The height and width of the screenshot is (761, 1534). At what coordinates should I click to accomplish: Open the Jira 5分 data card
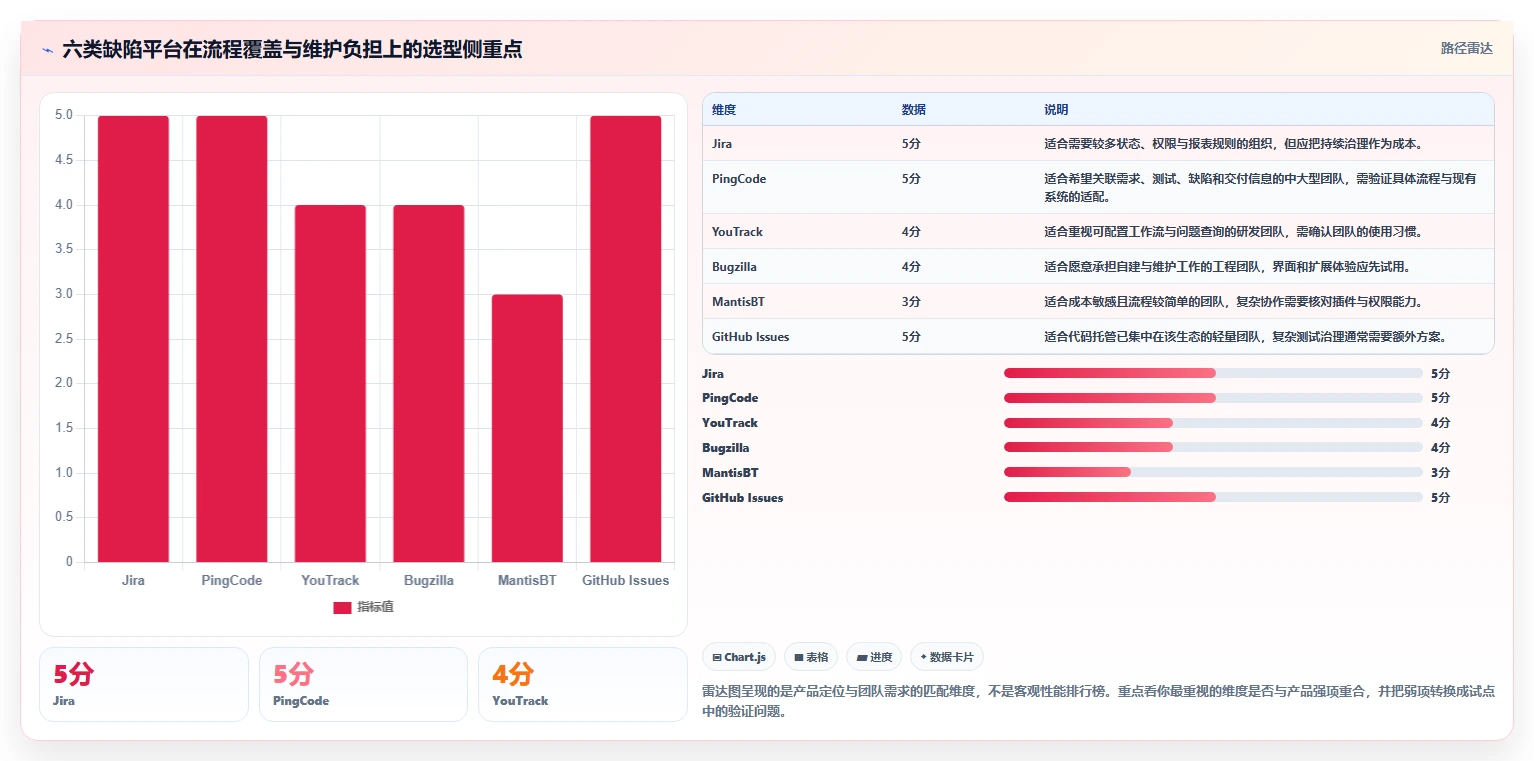point(144,684)
